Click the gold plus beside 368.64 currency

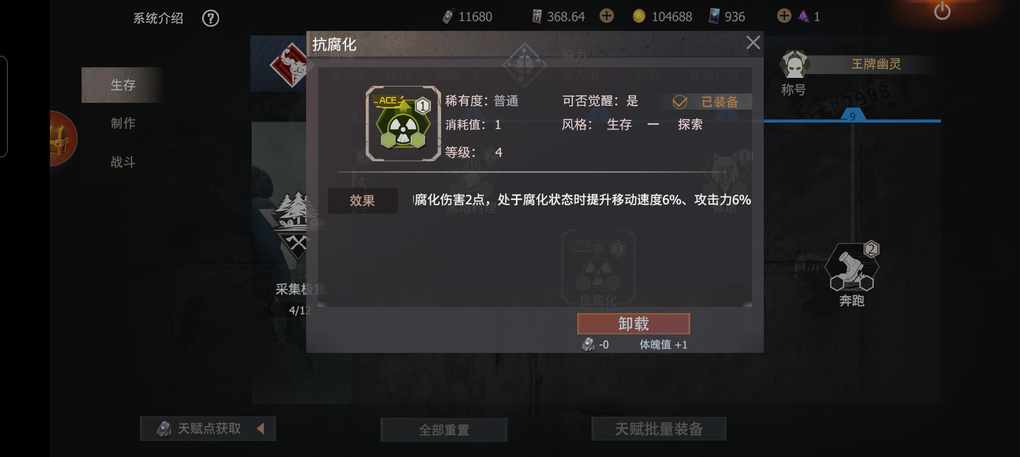(606, 16)
